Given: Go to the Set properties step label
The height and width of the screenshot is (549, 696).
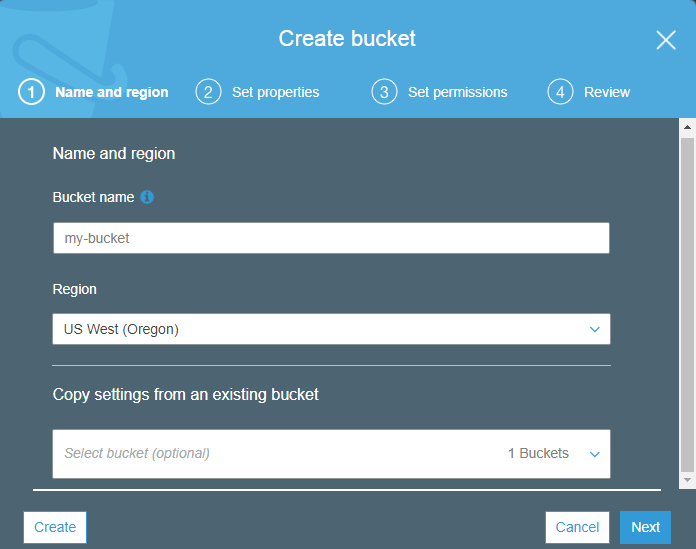Looking at the screenshot, I should 276,92.
